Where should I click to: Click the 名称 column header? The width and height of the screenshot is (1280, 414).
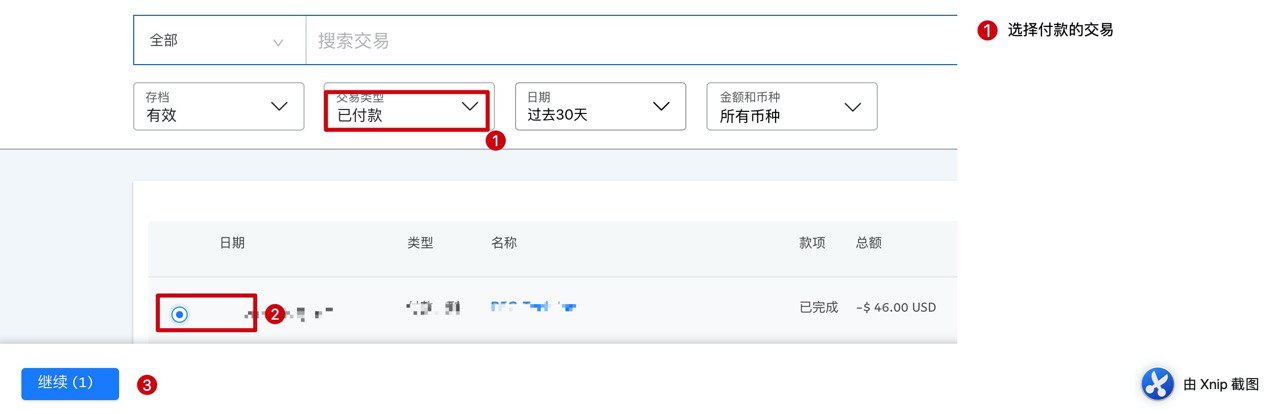(504, 243)
